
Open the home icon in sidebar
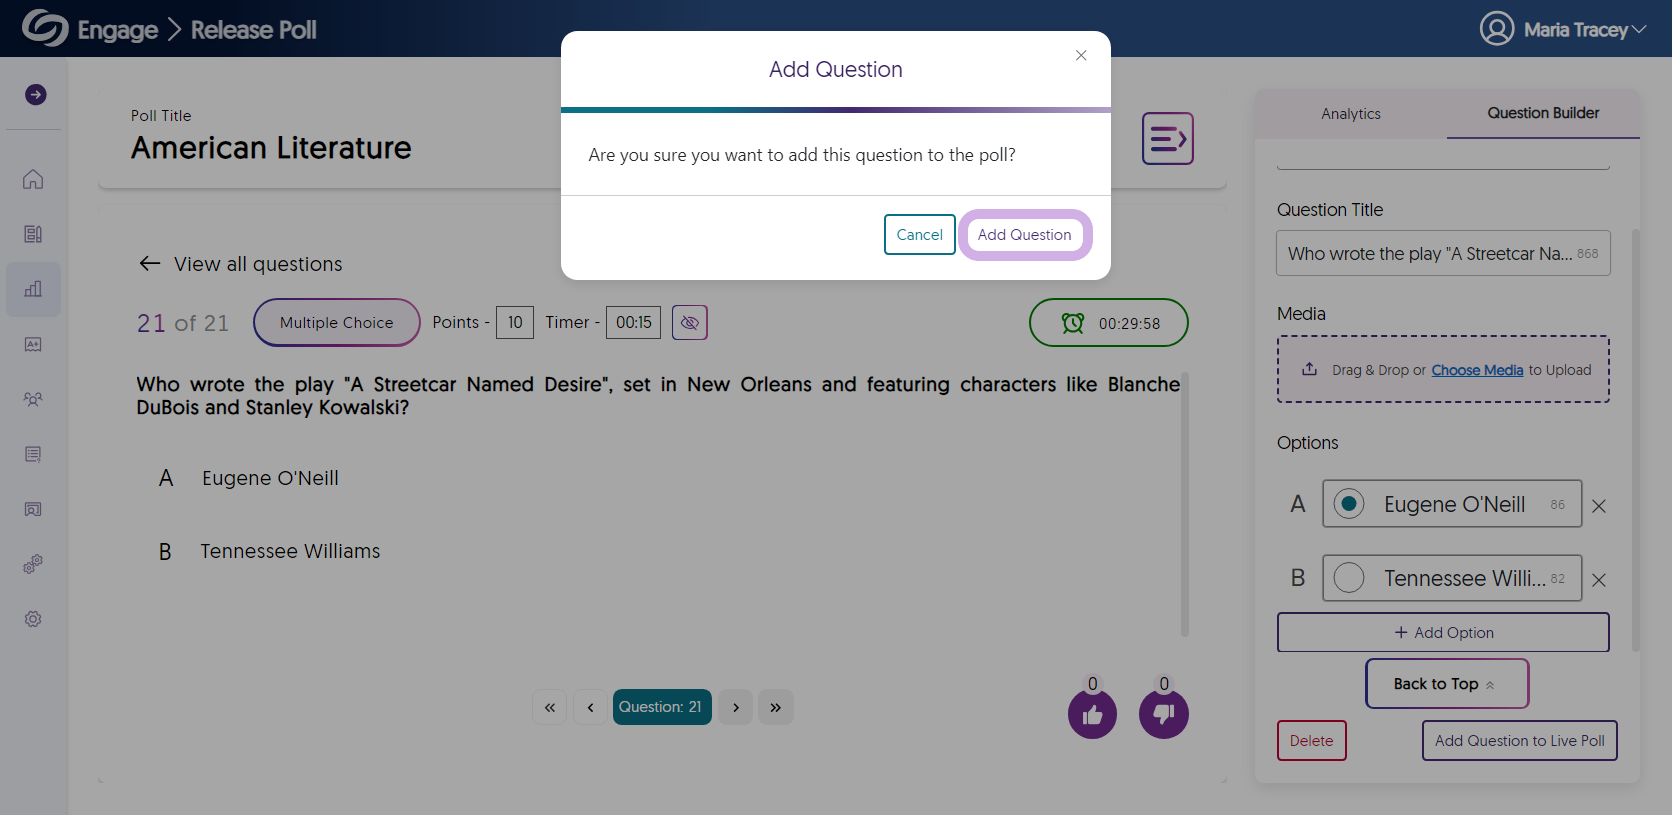coord(33,179)
